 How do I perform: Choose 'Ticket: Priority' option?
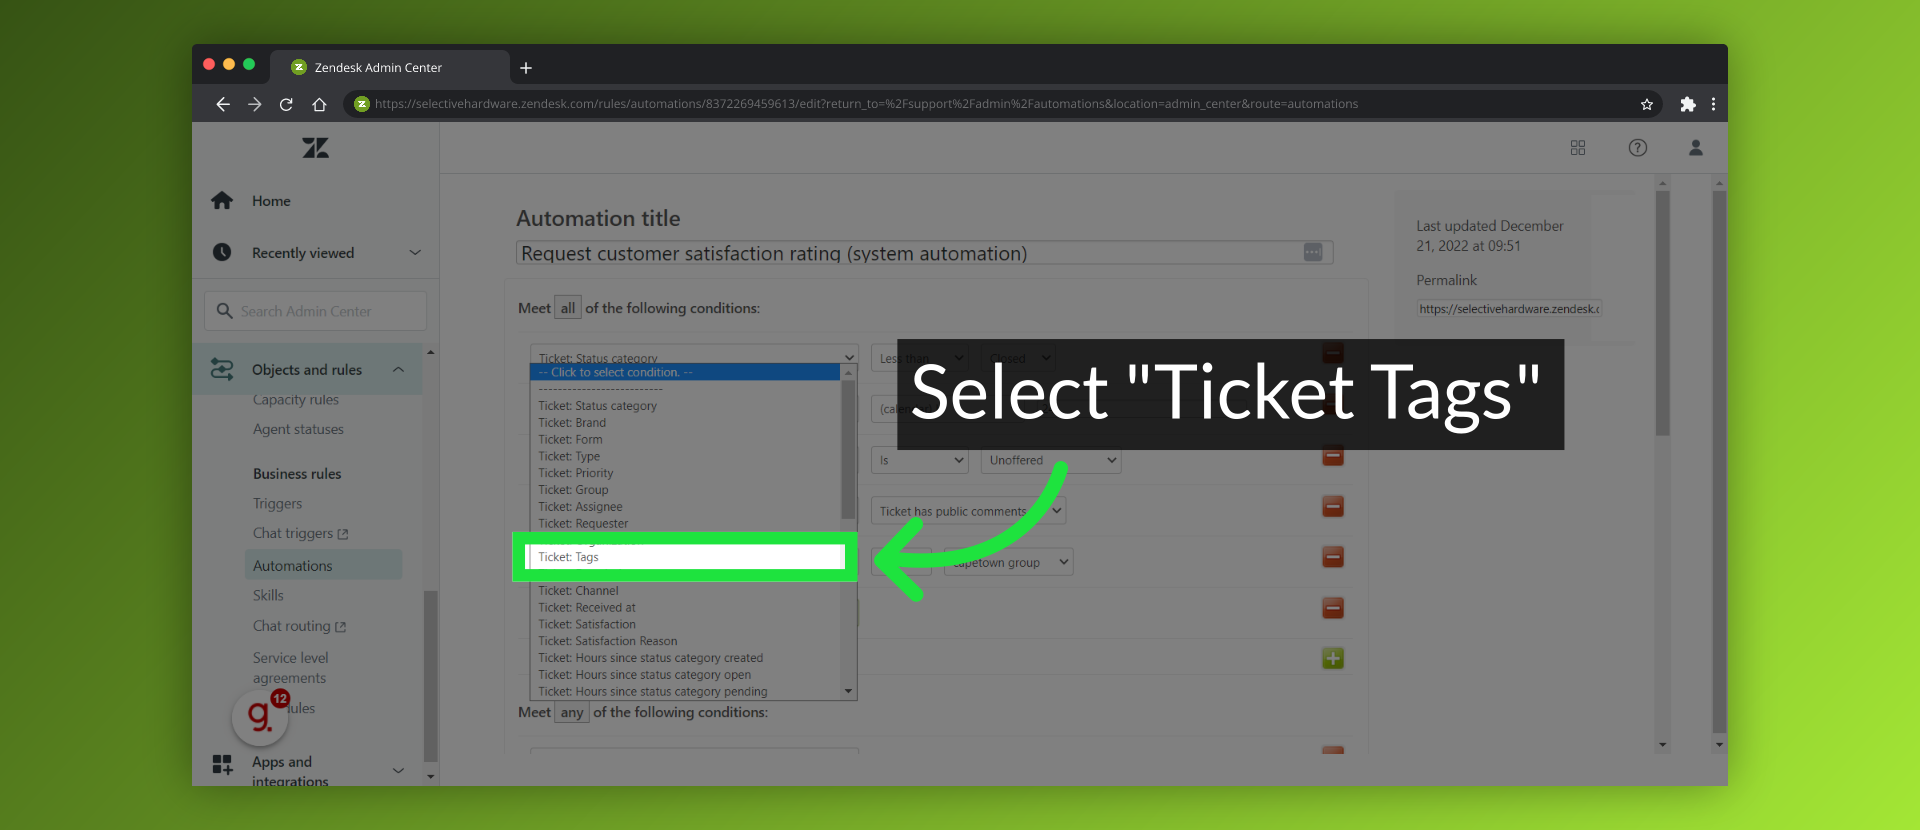tap(686, 473)
